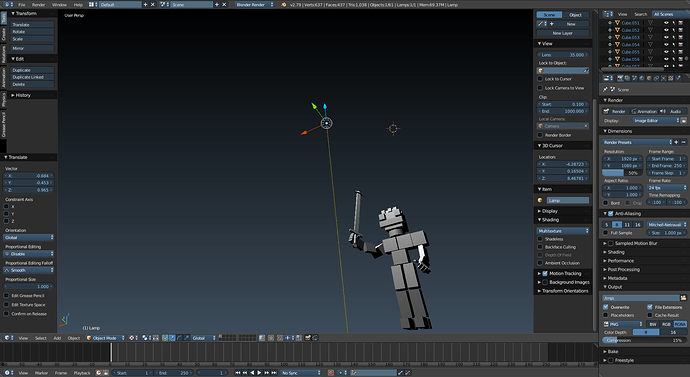Click the Animation render button

tap(644, 111)
